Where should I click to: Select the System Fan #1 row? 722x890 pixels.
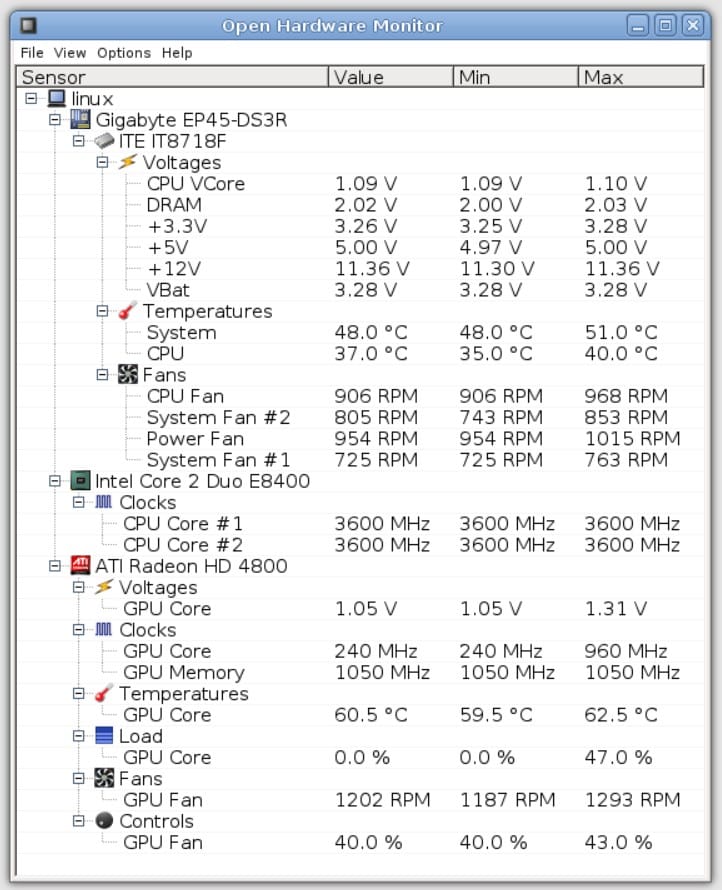tap(360, 460)
